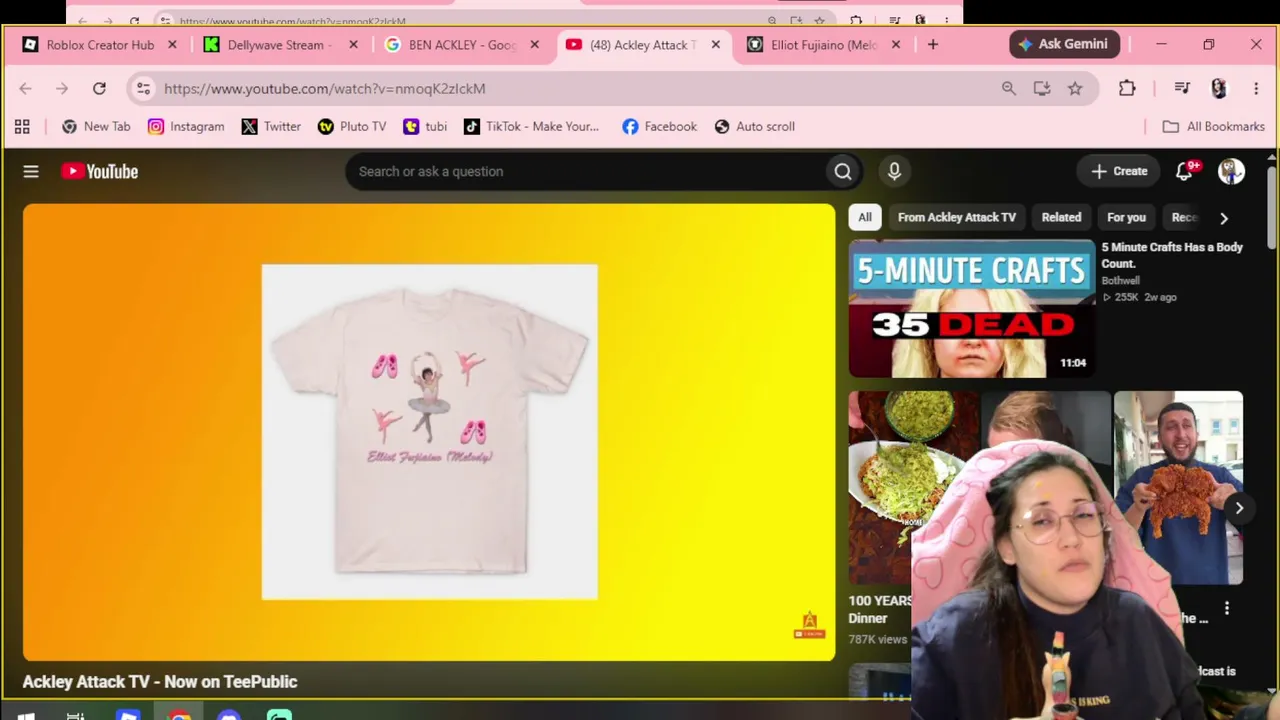Viewport: 1280px width, 720px height.
Task: Reload the page in Chrome
Action: tap(99, 89)
